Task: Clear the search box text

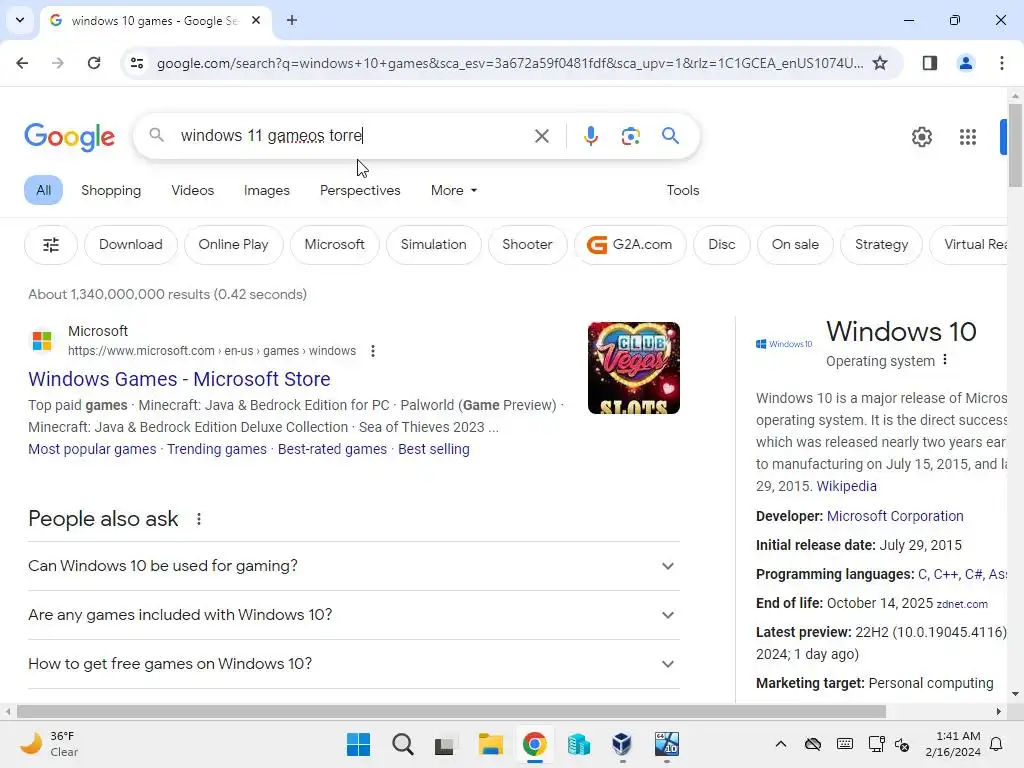Action: (x=541, y=136)
